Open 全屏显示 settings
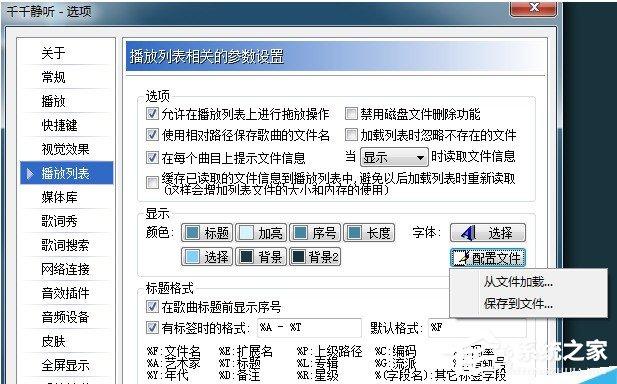617x384 pixels. pyautogui.click(x=65, y=365)
